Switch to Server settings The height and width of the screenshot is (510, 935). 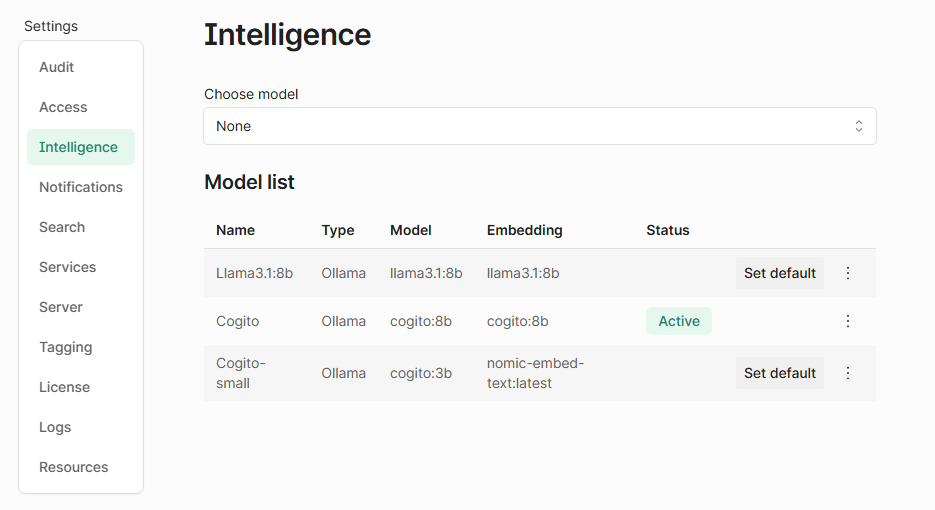(61, 307)
